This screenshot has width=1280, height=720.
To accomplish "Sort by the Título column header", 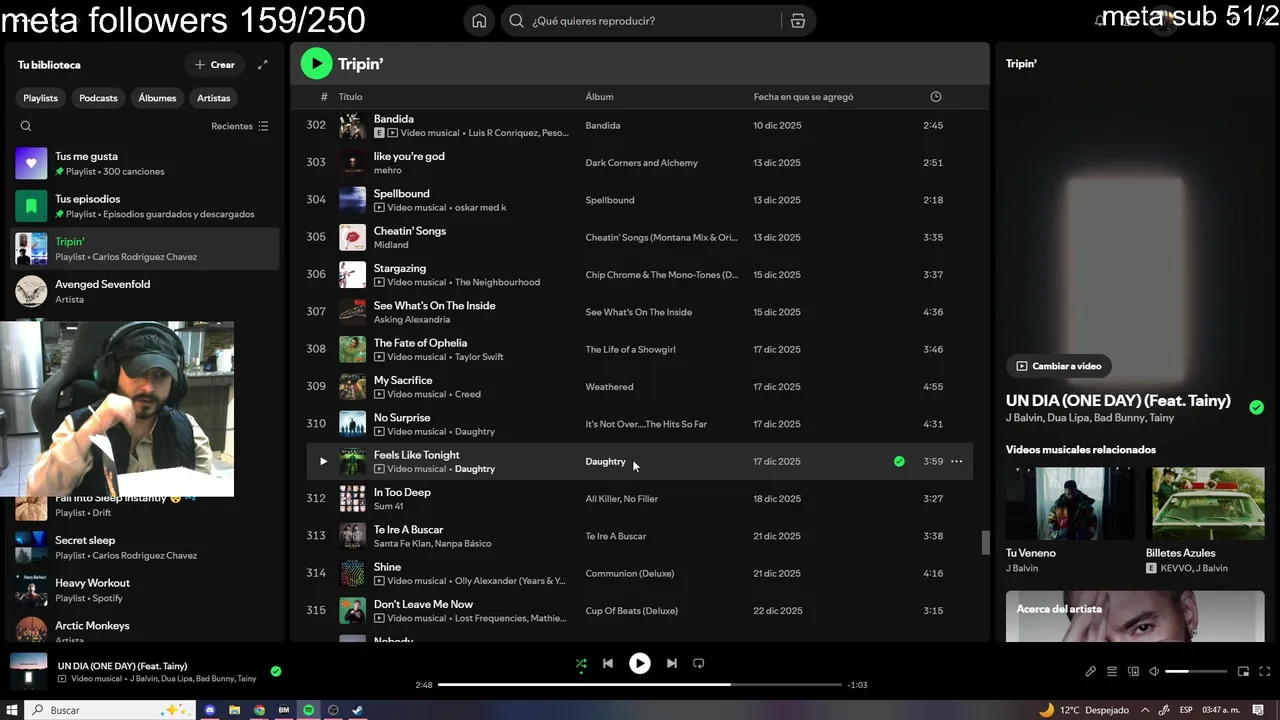I will 350,97.
